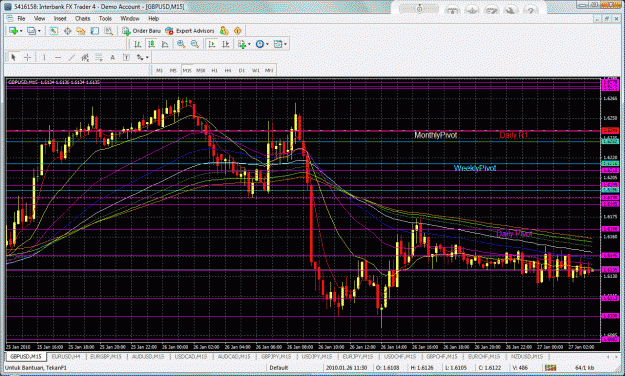
Task: Open the Terminal panel icon
Action: (x=94, y=31)
